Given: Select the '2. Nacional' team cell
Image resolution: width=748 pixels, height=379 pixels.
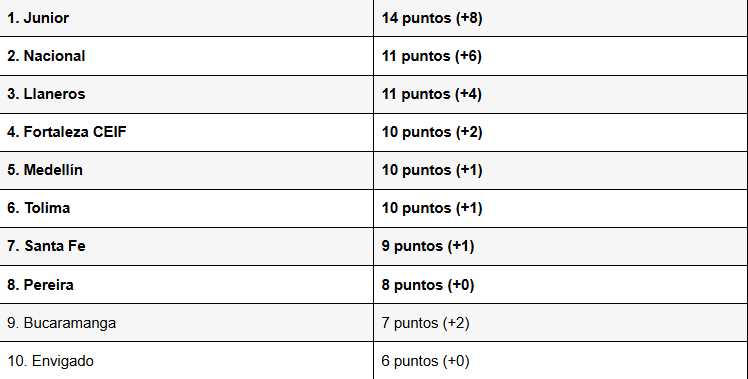Looking at the screenshot, I should 187,56.
